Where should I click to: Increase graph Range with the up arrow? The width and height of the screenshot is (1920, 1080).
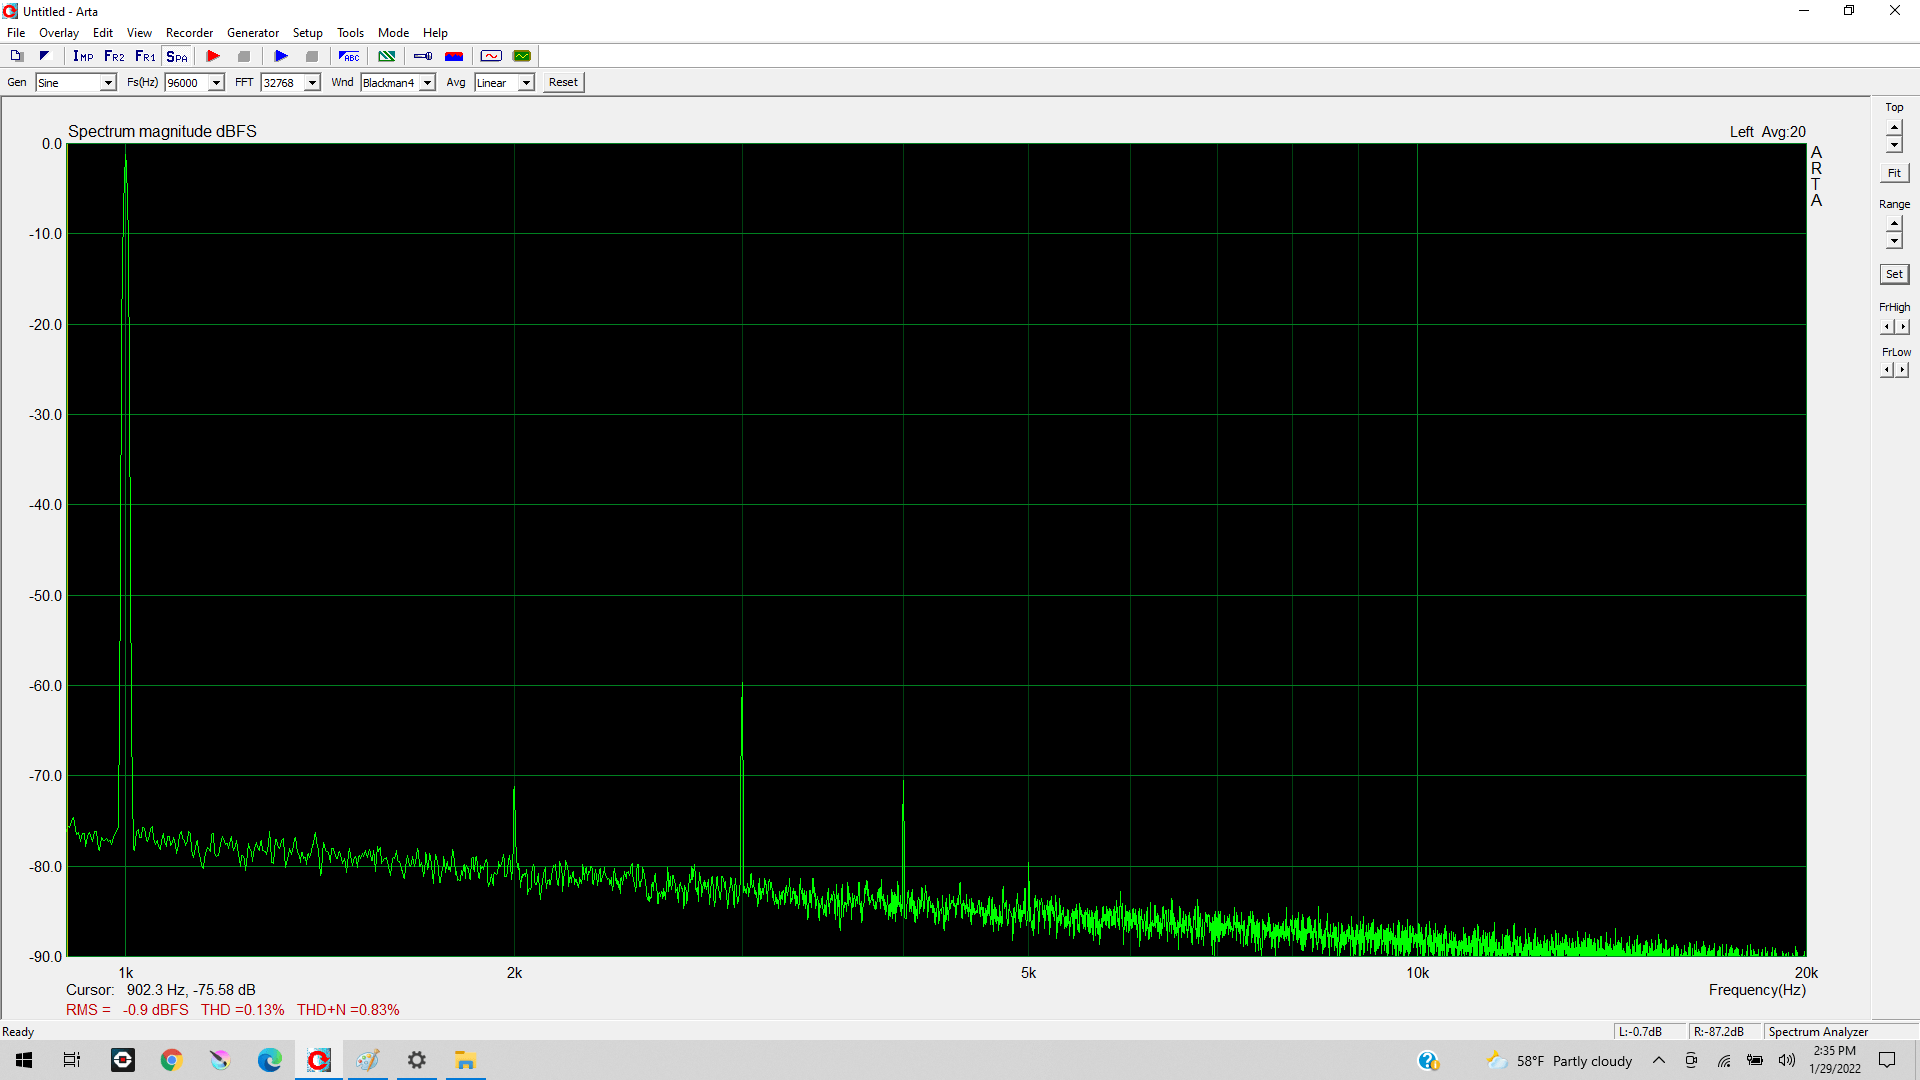coord(1894,224)
